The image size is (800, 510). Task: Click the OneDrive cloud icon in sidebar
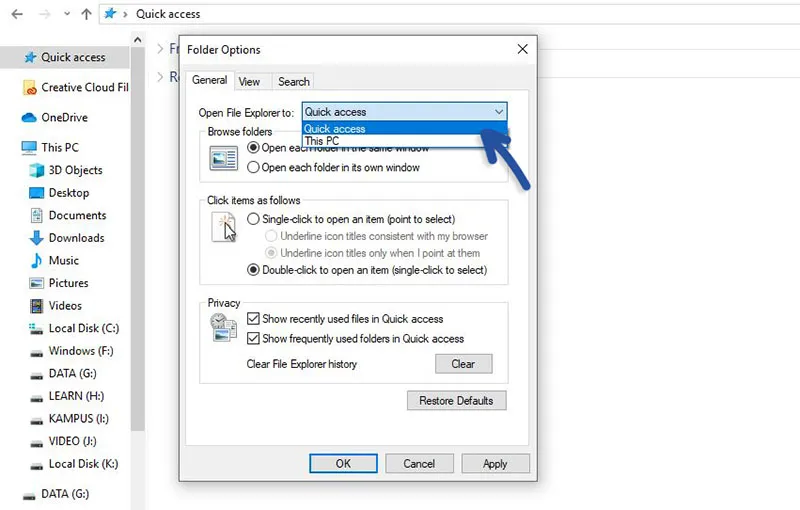tap(29, 118)
